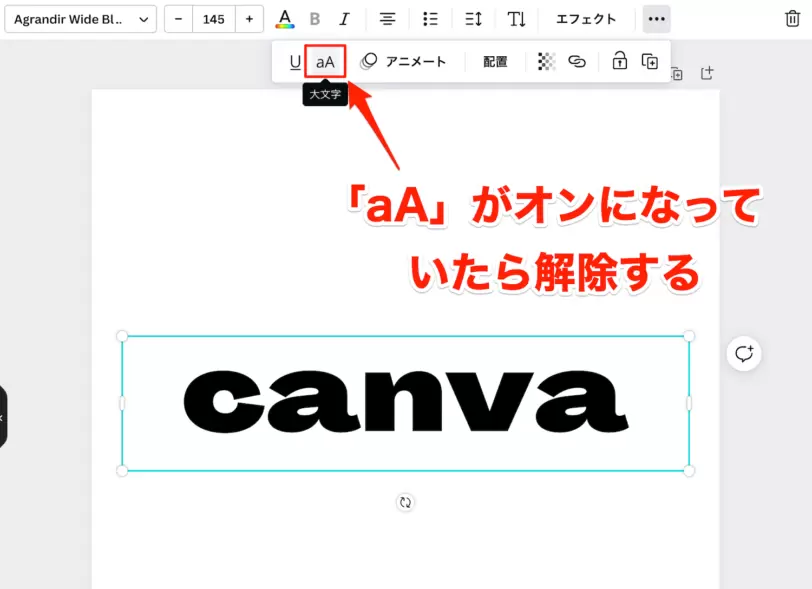The width and height of the screenshot is (812, 589).
Task: Delete element with trash icon
Action: (792, 19)
